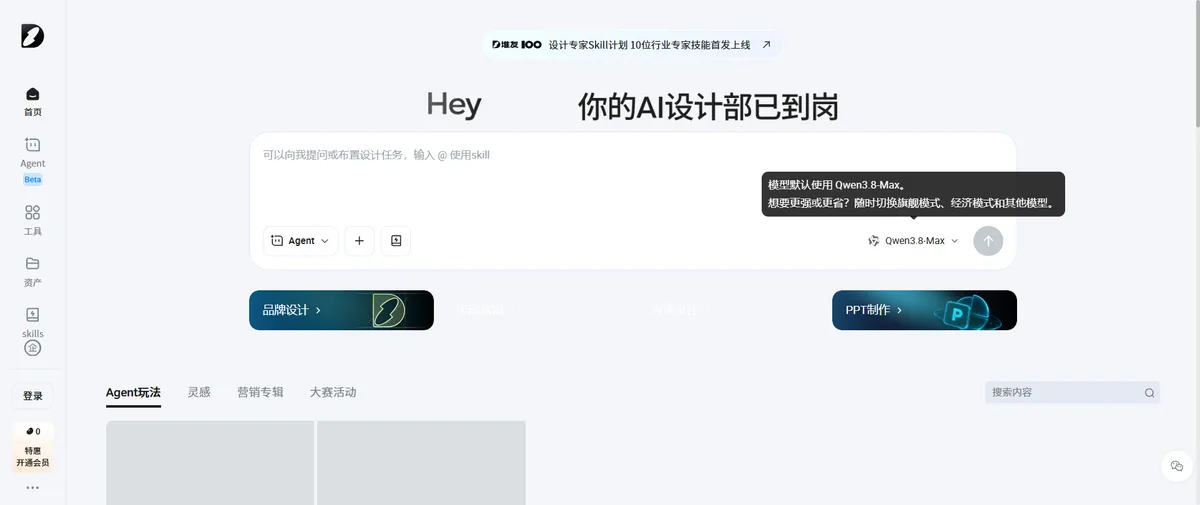Click the app logo in the sidebar
Image resolution: width=1200 pixels, height=505 pixels.
(x=32, y=36)
